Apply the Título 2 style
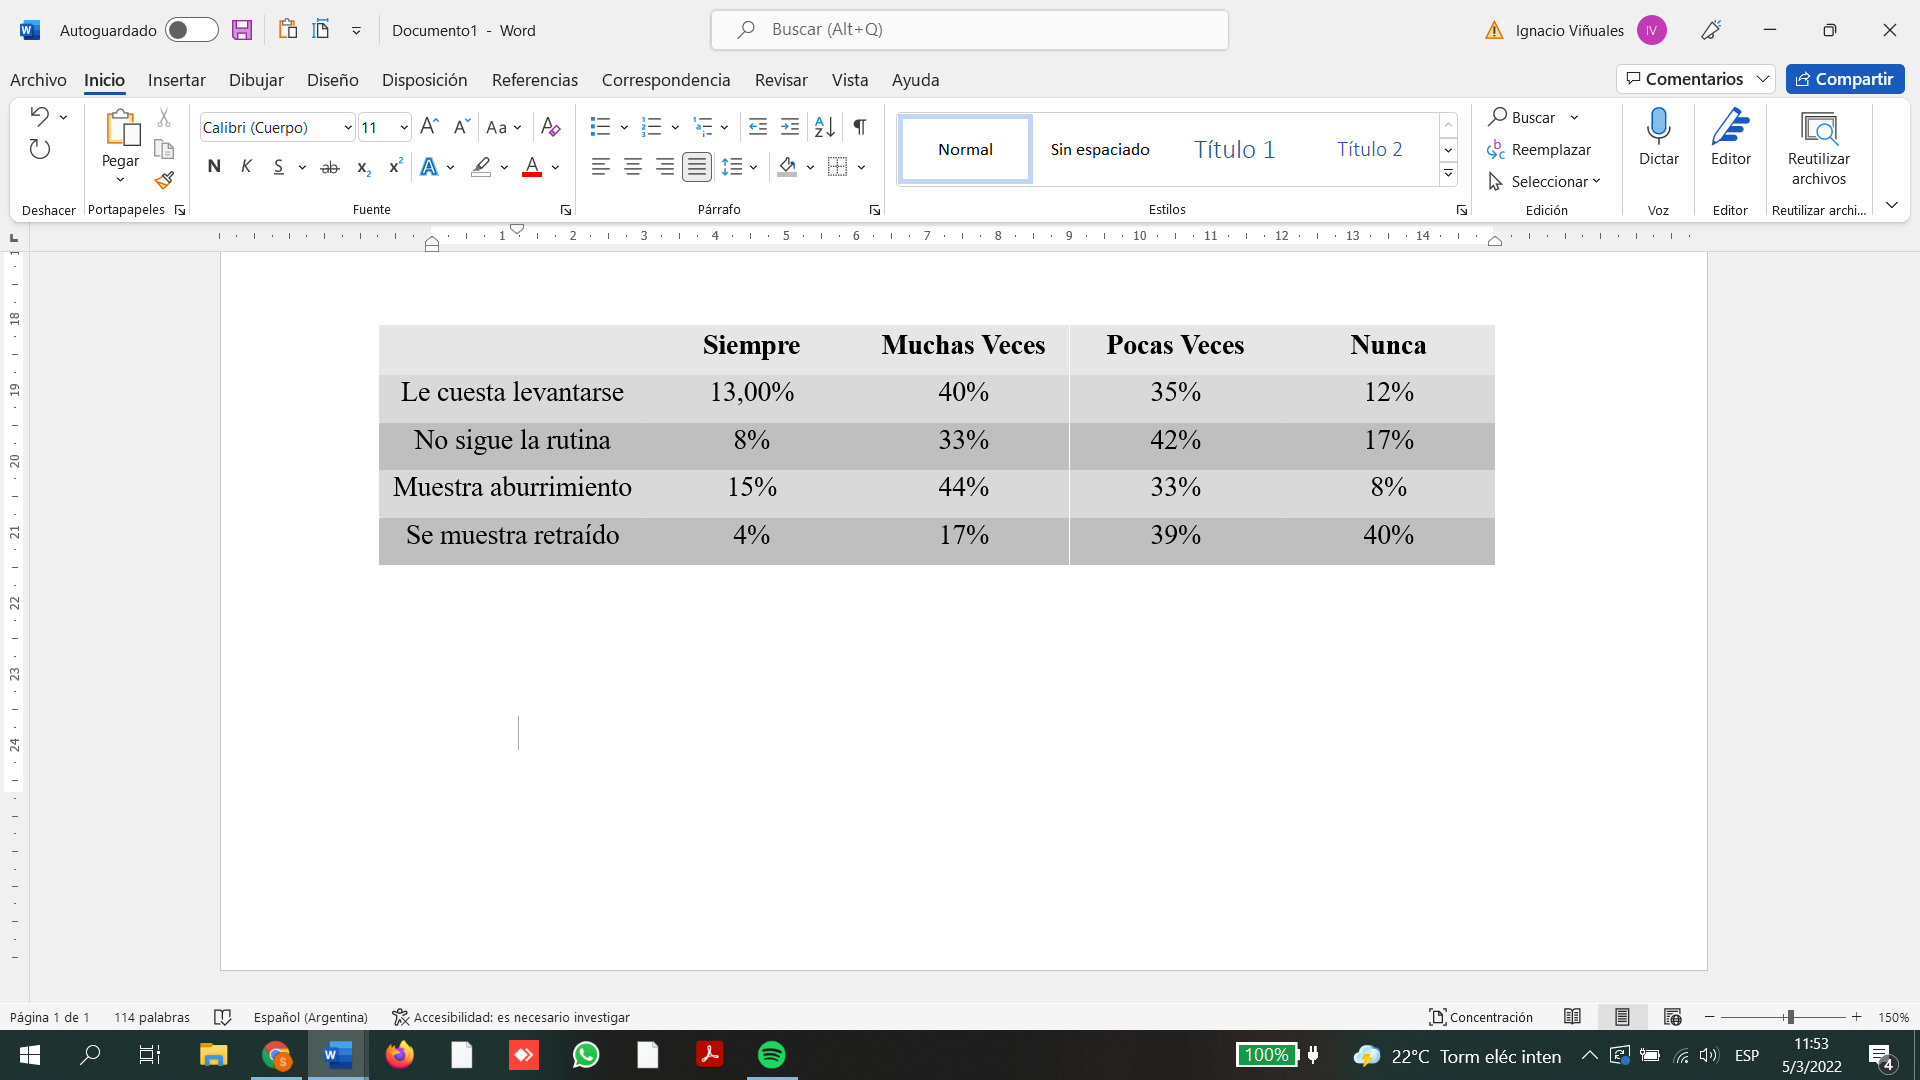Image resolution: width=1920 pixels, height=1080 pixels. point(1370,149)
